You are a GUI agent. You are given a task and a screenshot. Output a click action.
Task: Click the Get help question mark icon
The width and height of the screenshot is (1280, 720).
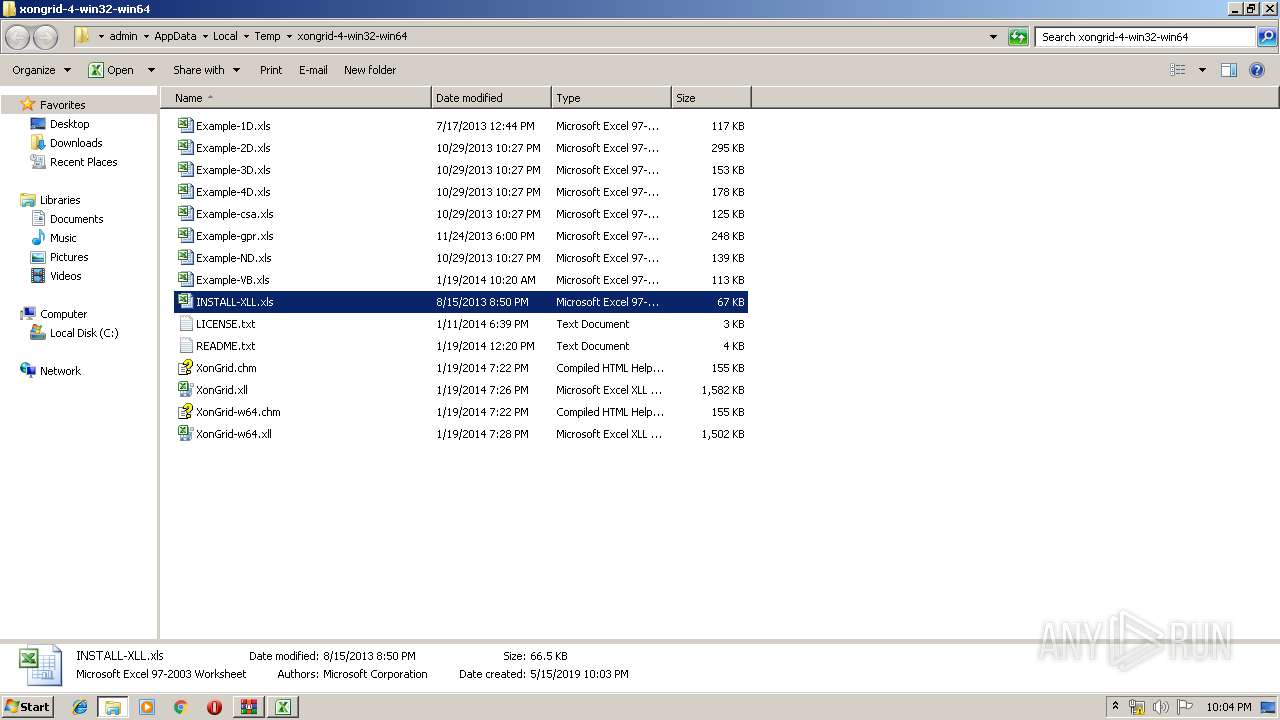(1258, 70)
